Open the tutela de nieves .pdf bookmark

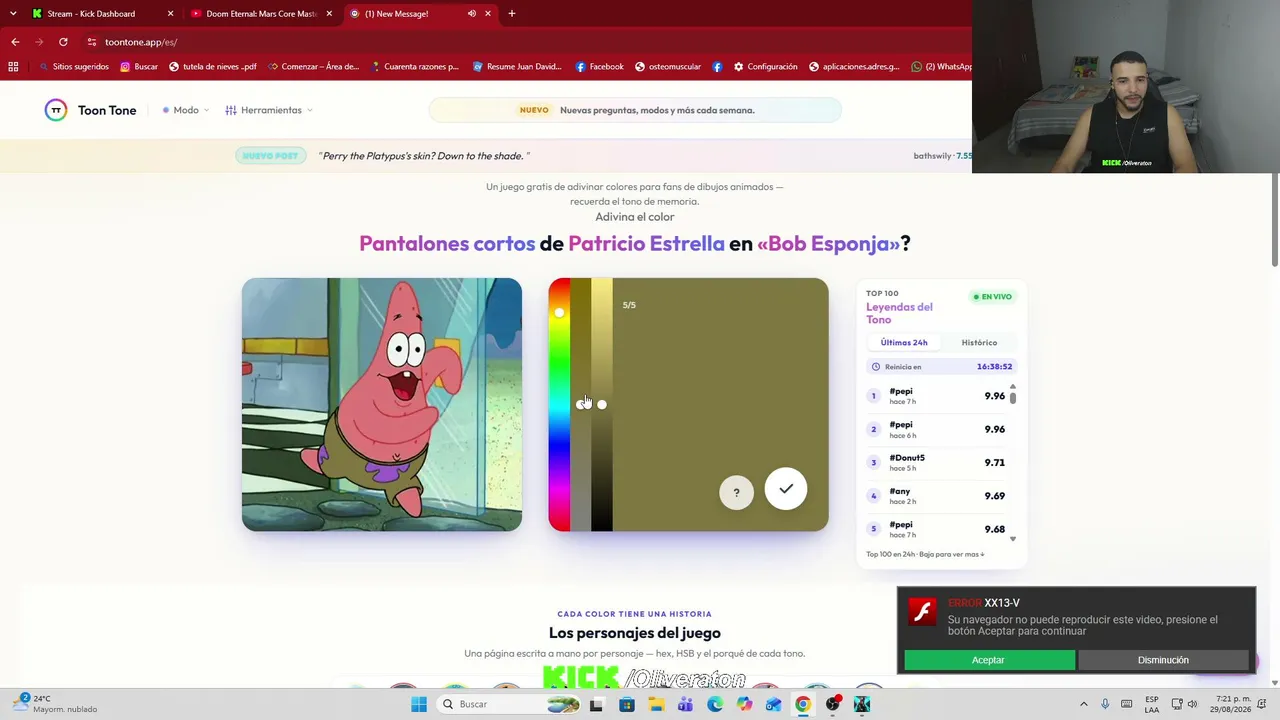click(x=213, y=67)
